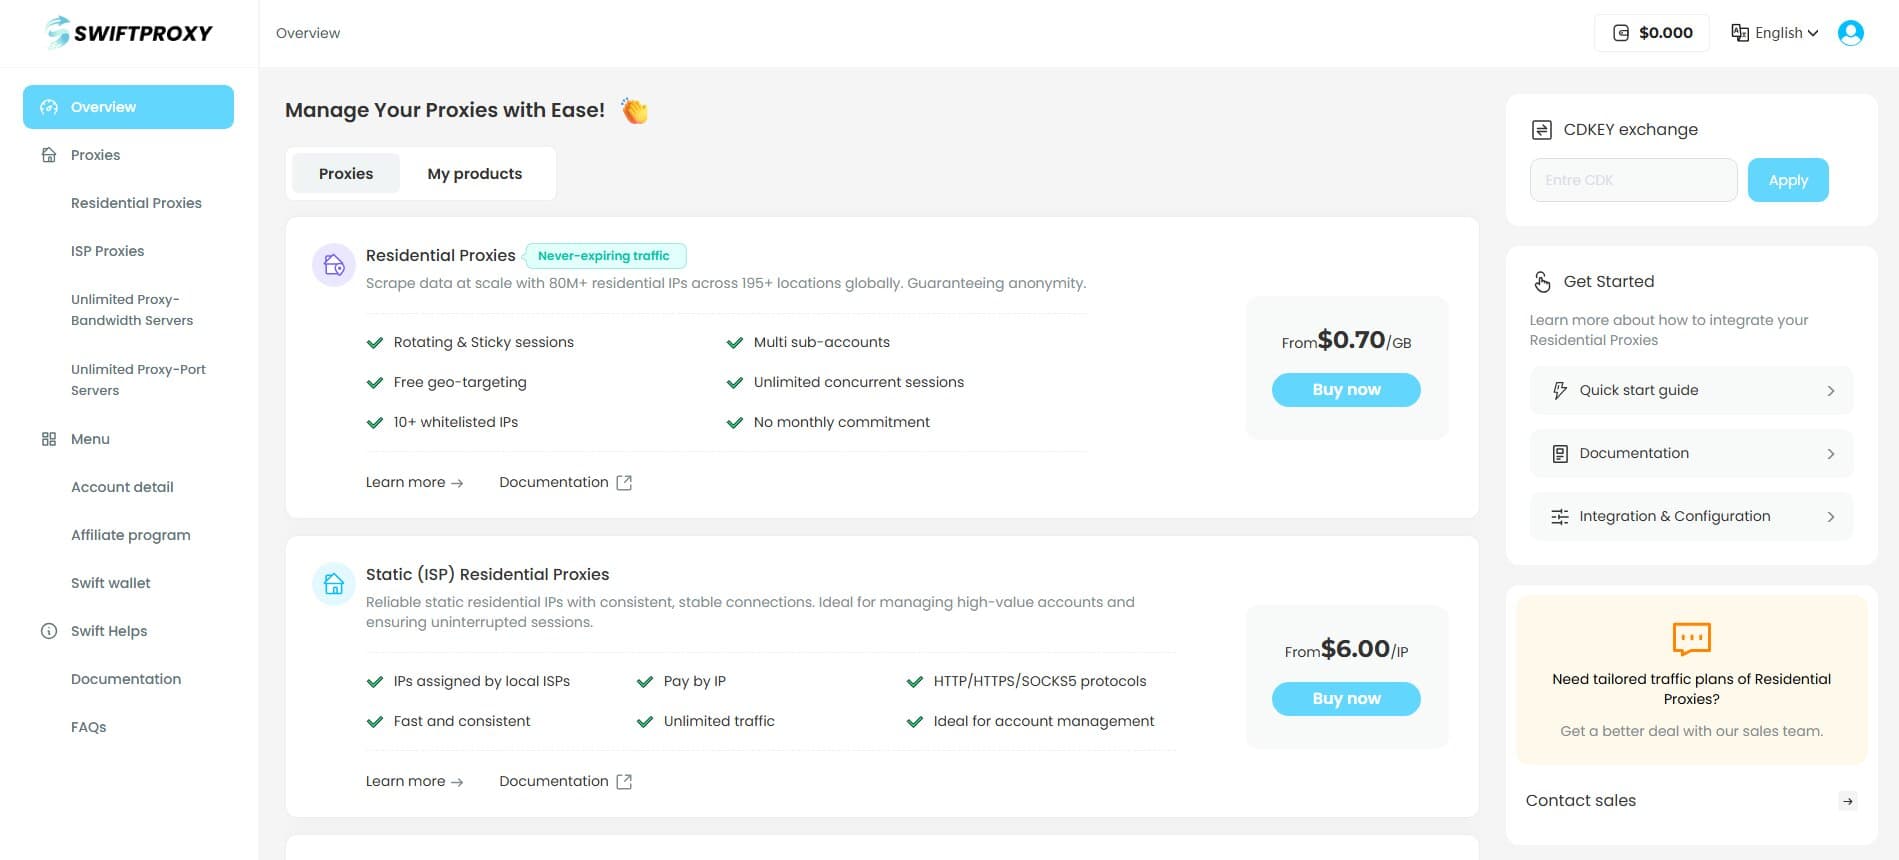Click the Integration & Configuration sliders icon

[x=1559, y=517]
